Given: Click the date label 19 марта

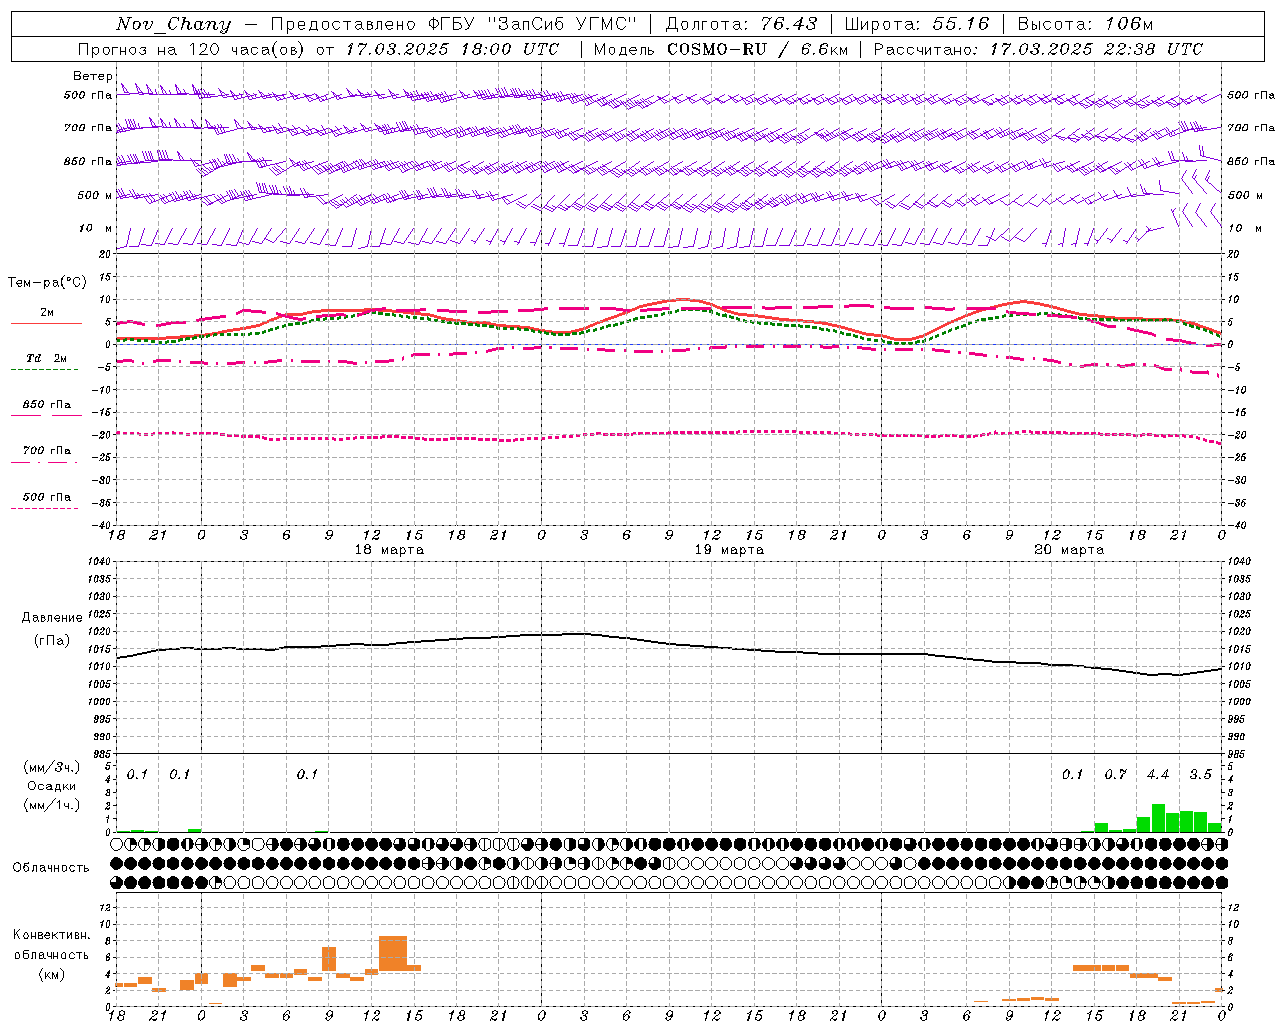Looking at the screenshot, I should pyautogui.click(x=729, y=550).
